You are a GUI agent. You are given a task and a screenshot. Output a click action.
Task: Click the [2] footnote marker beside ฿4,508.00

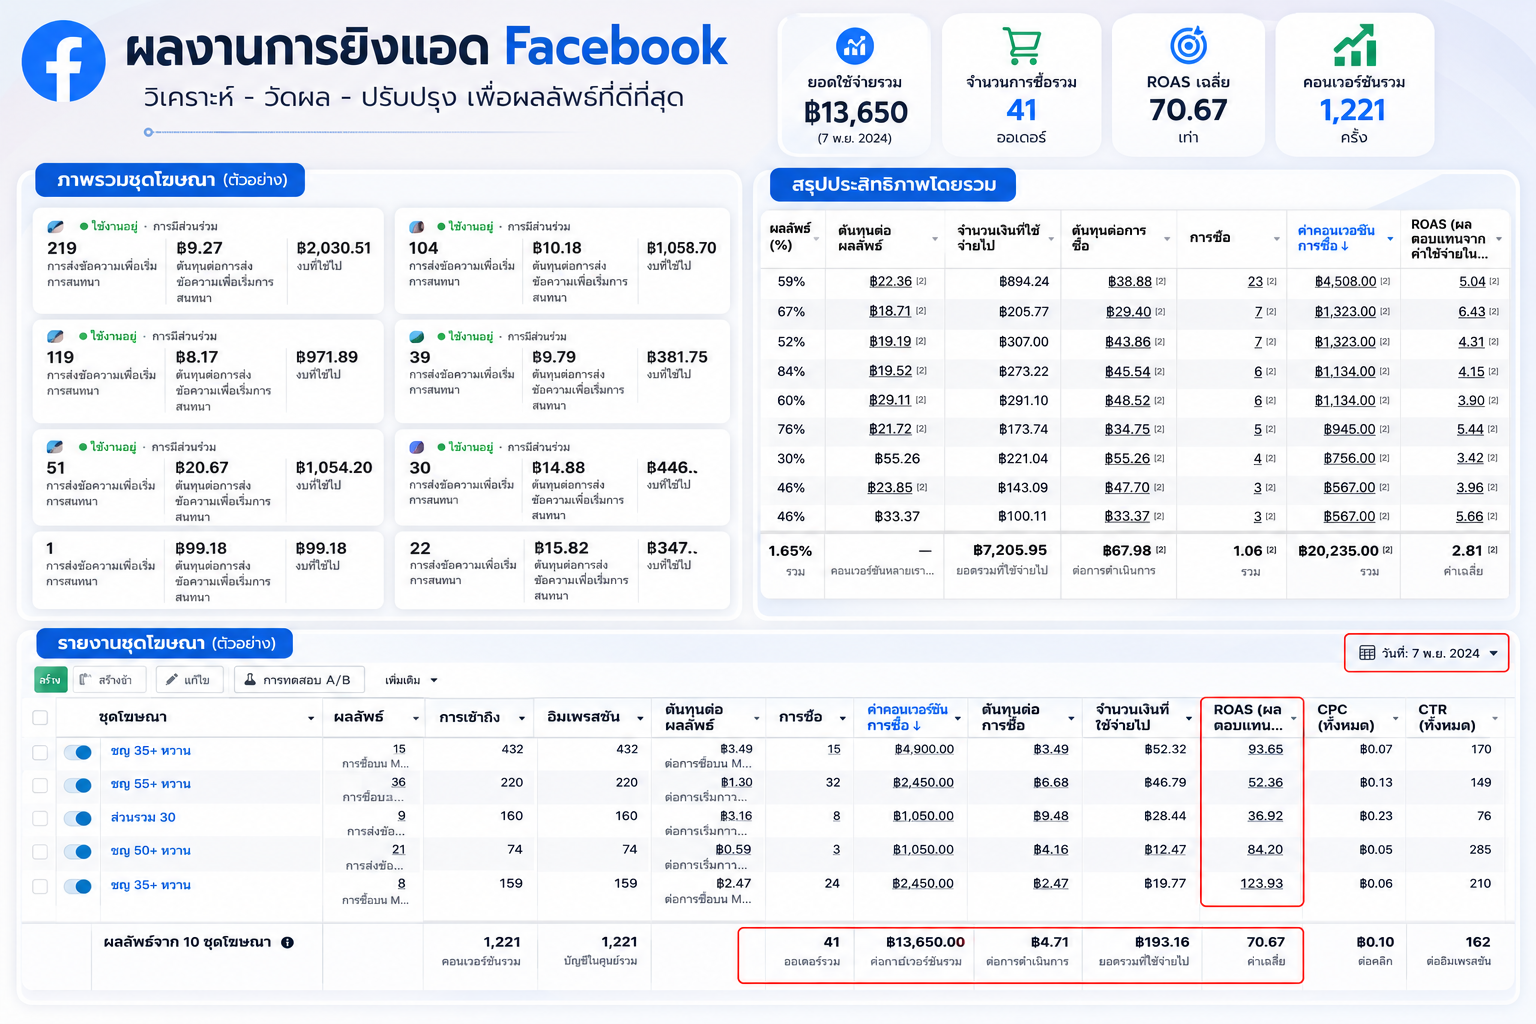[x=1385, y=282]
